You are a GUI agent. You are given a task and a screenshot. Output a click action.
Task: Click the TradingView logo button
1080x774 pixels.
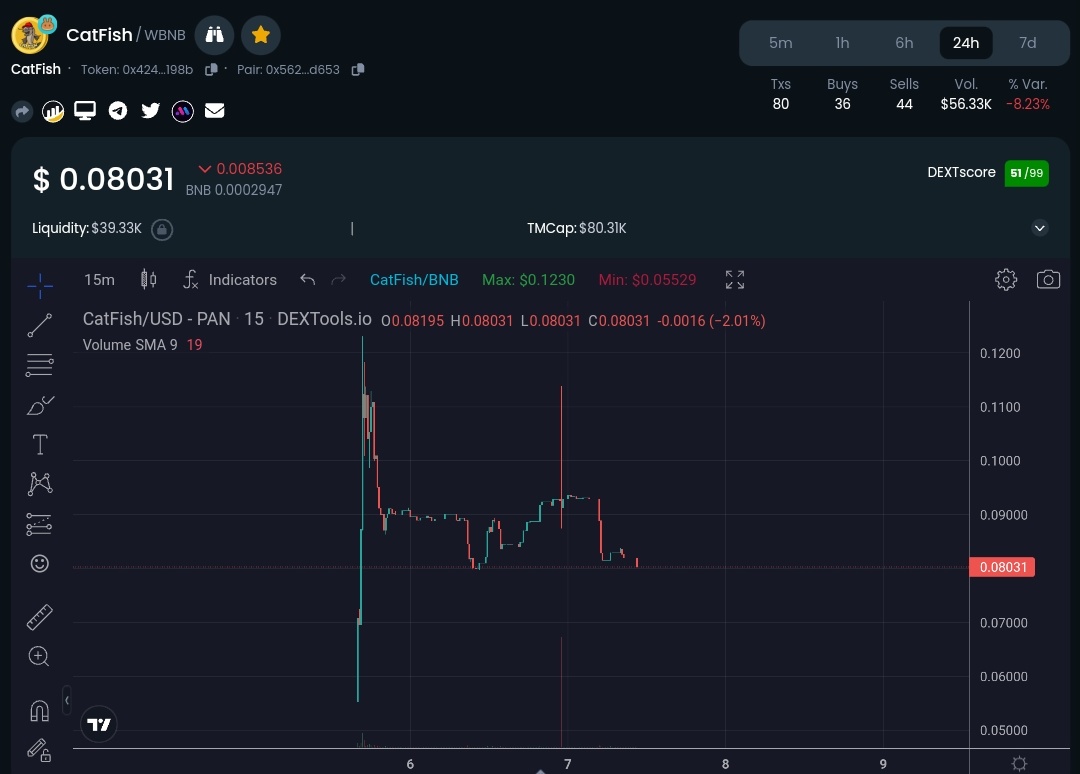[x=99, y=724]
